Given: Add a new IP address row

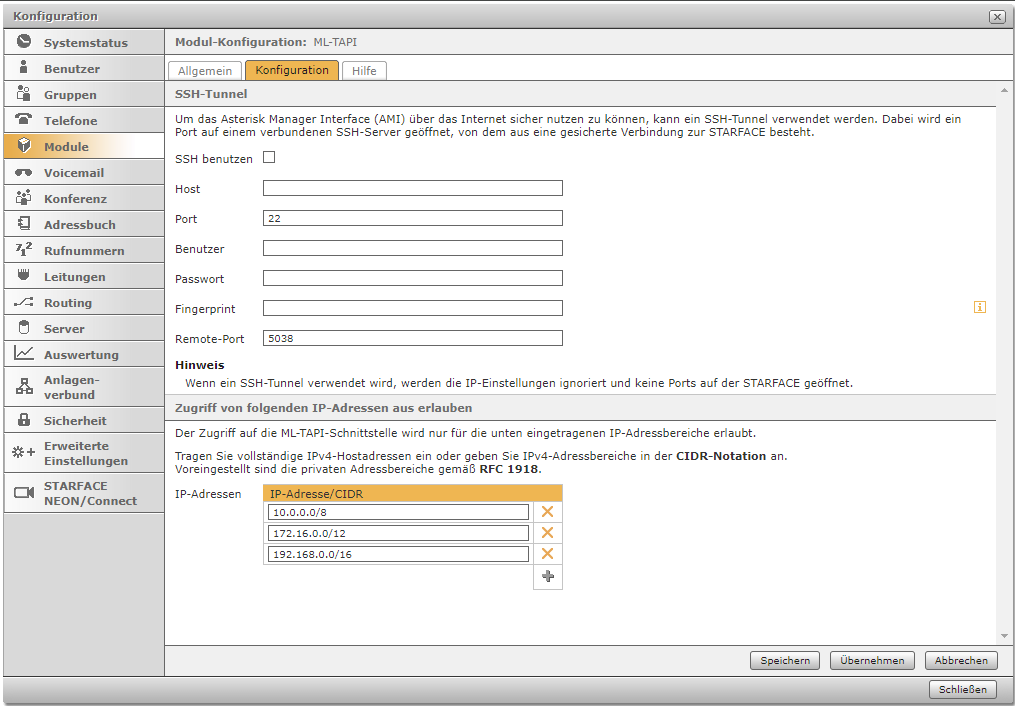Looking at the screenshot, I should [x=547, y=576].
